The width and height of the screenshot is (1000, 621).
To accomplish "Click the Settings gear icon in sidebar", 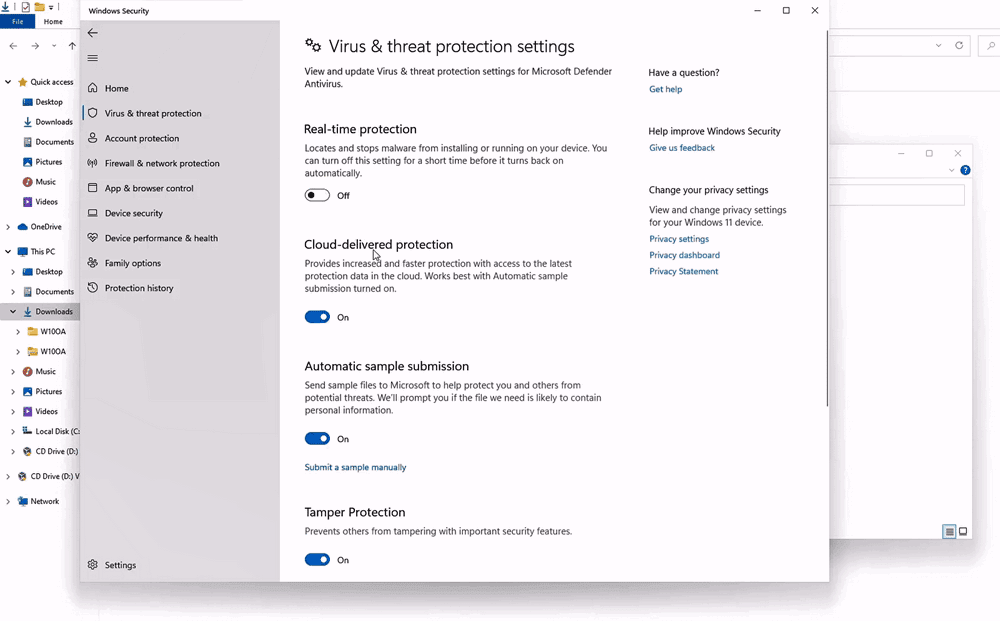I will 92,564.
